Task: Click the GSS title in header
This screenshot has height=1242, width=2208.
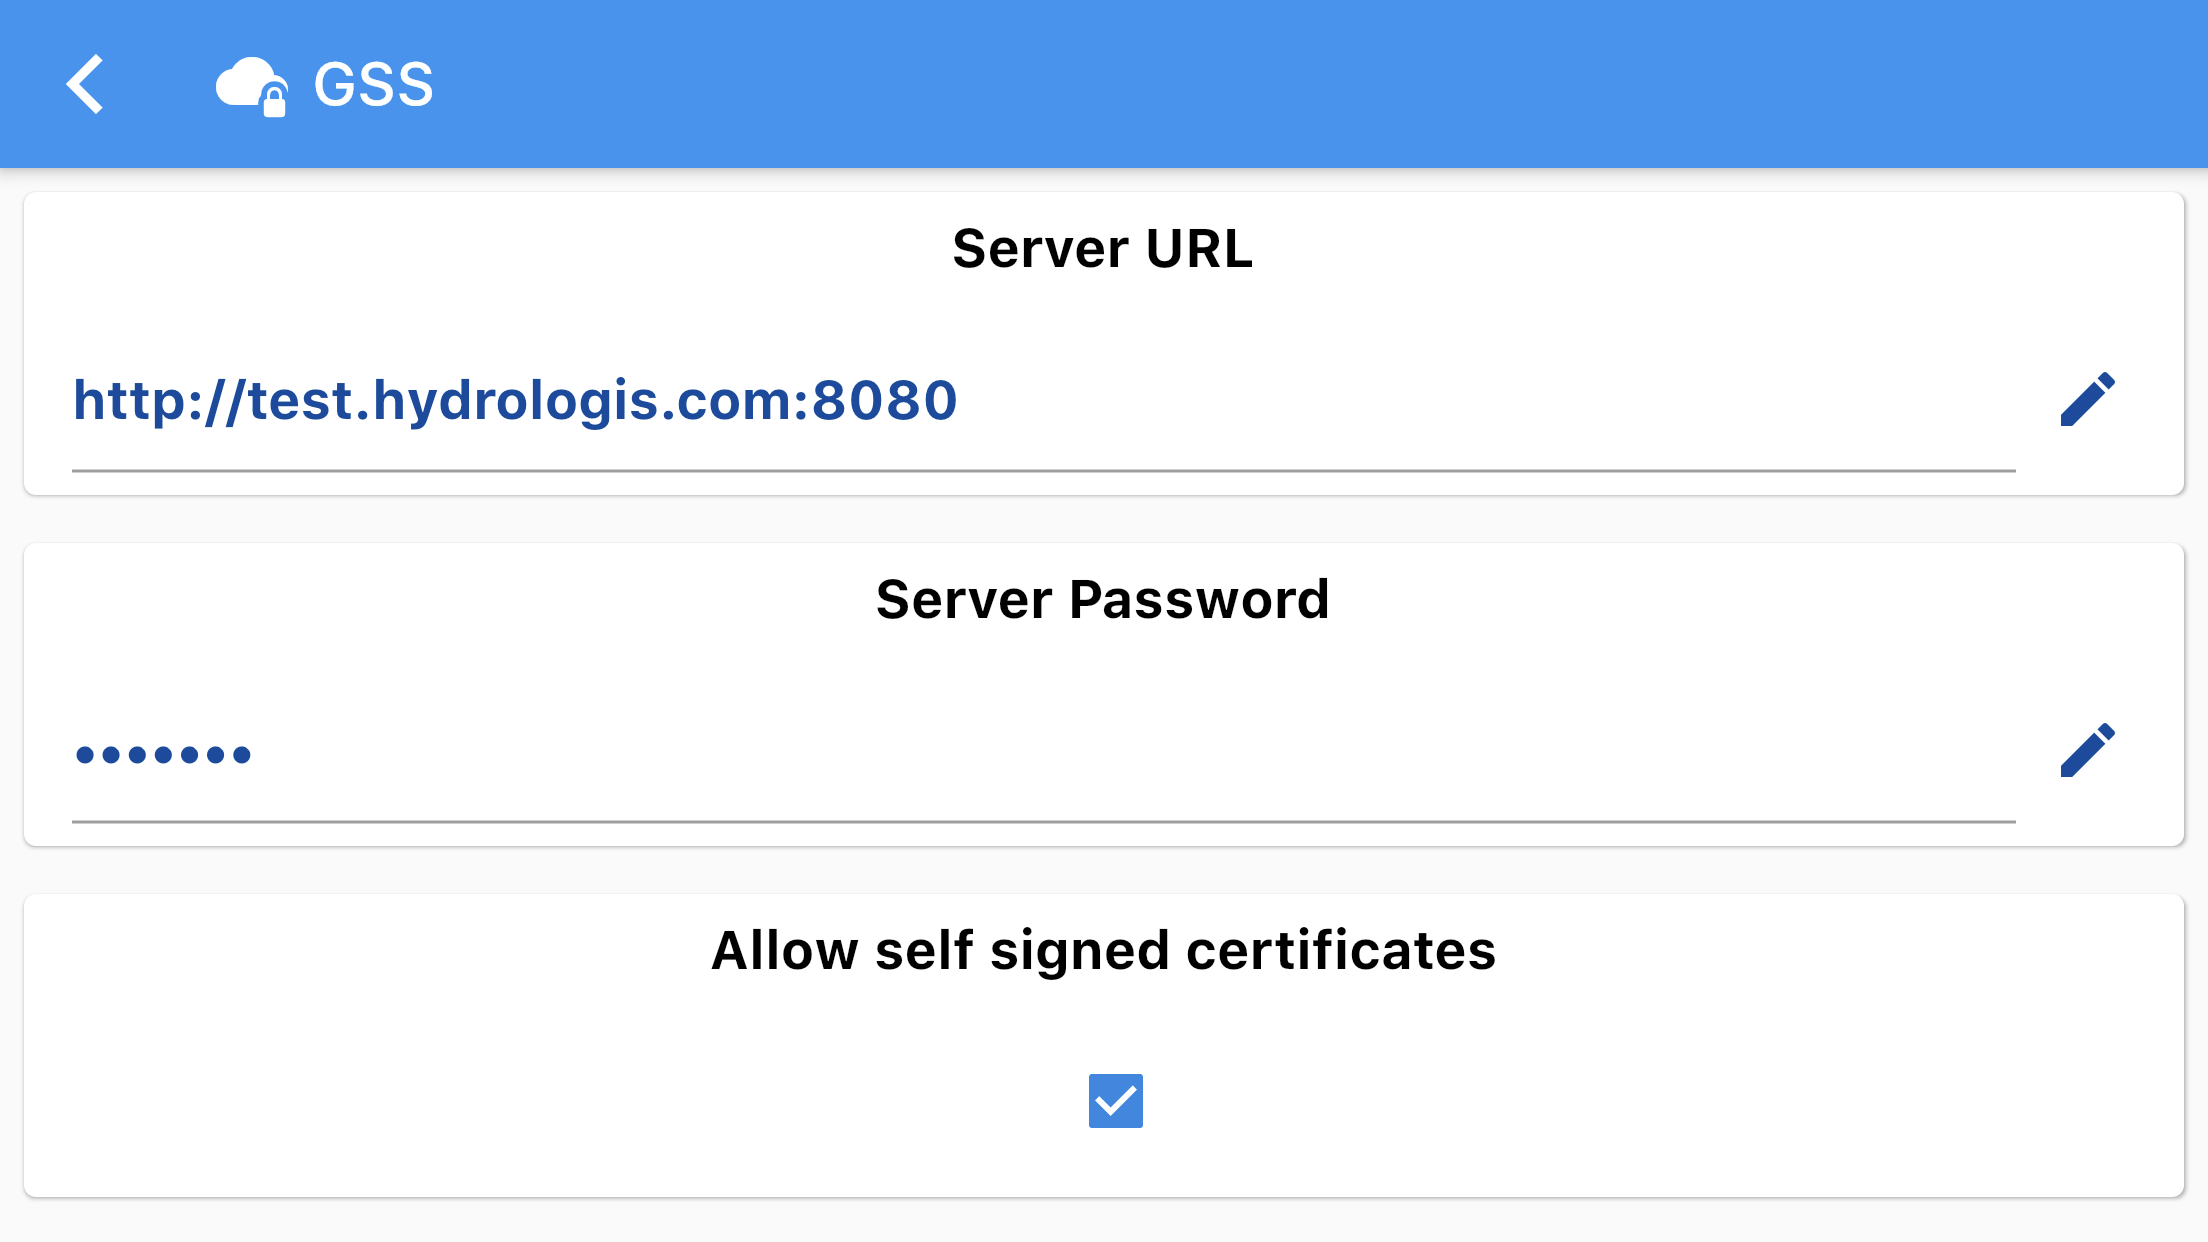Action: (374, 85)
